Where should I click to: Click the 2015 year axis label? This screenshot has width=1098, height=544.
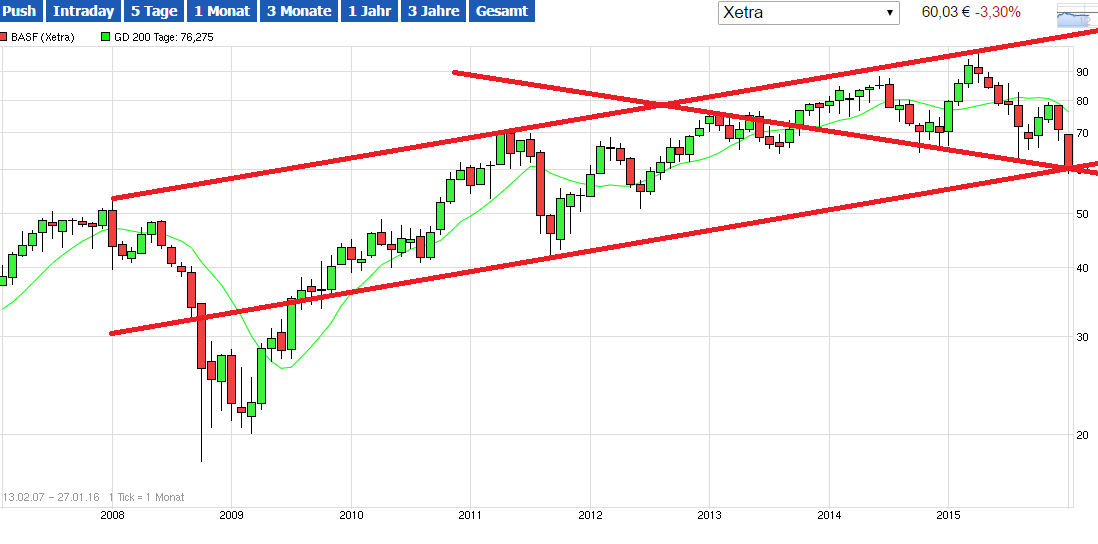click(949, 516)
